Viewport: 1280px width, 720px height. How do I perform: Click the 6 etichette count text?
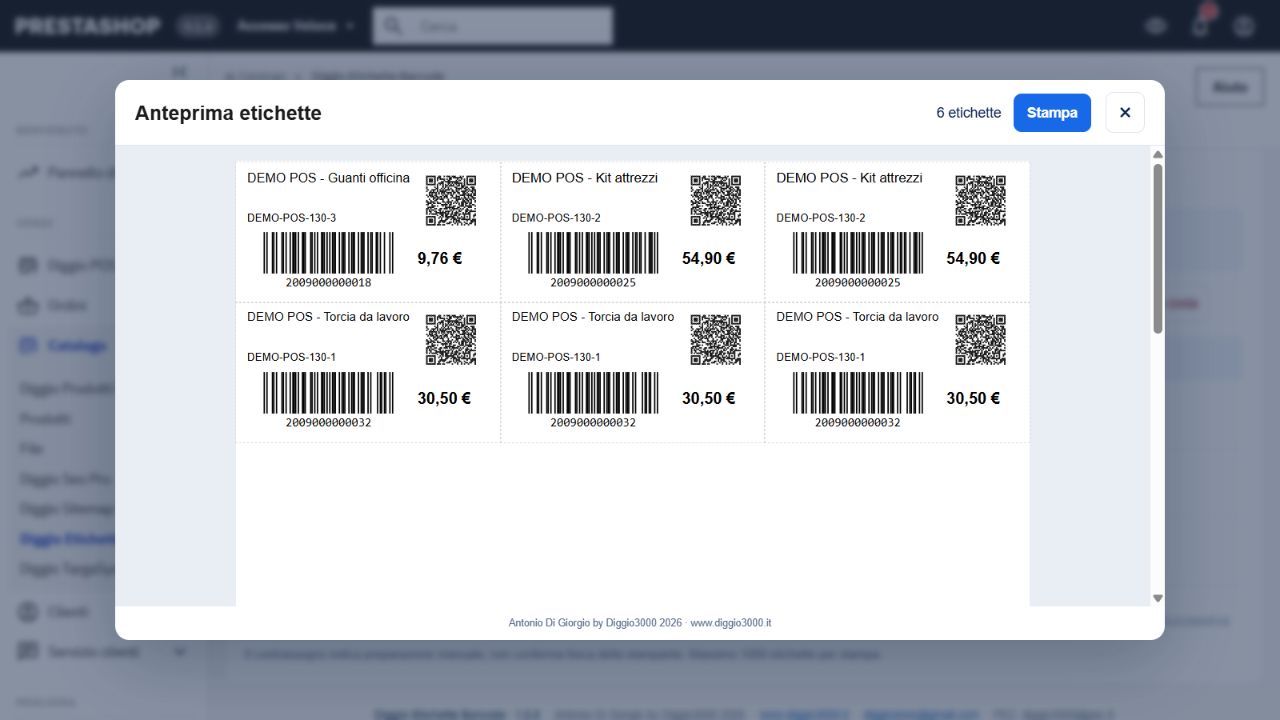click(968, 113)
